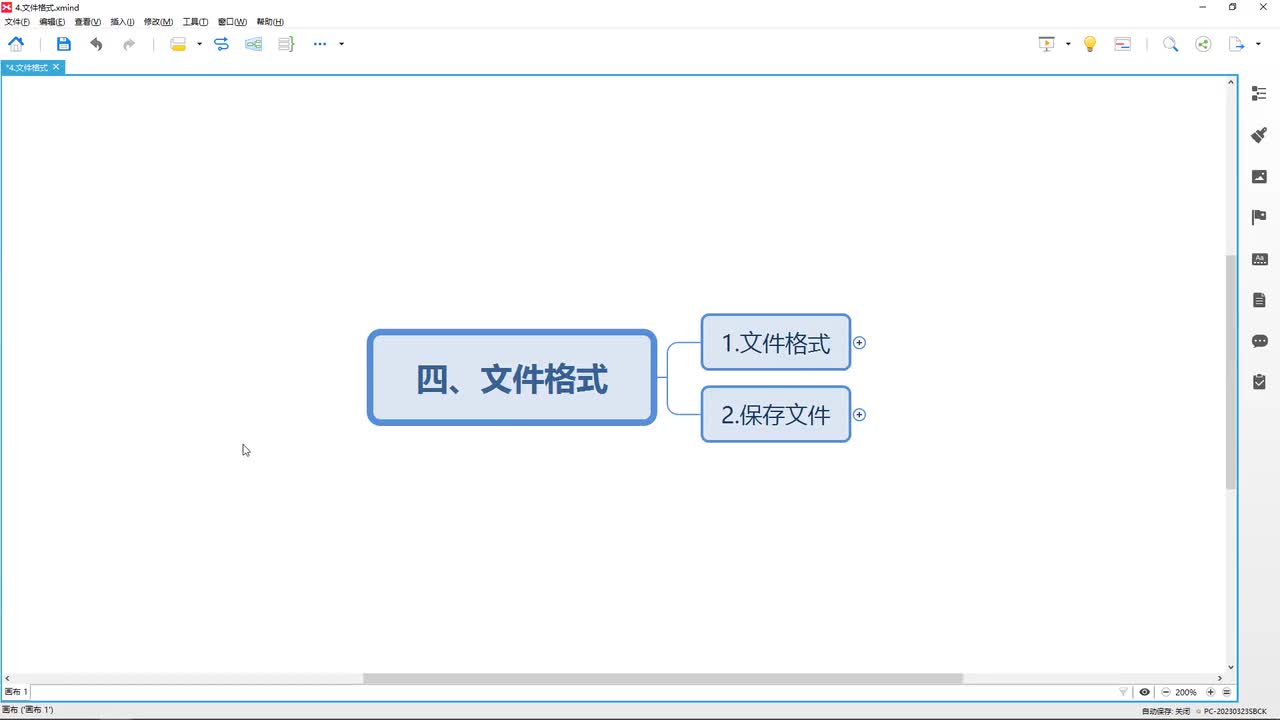This screenshot has height=720, width=1280.
Task: Click the 200% zoom level value
Action: pyautogui.click(x=1186, y=692)
